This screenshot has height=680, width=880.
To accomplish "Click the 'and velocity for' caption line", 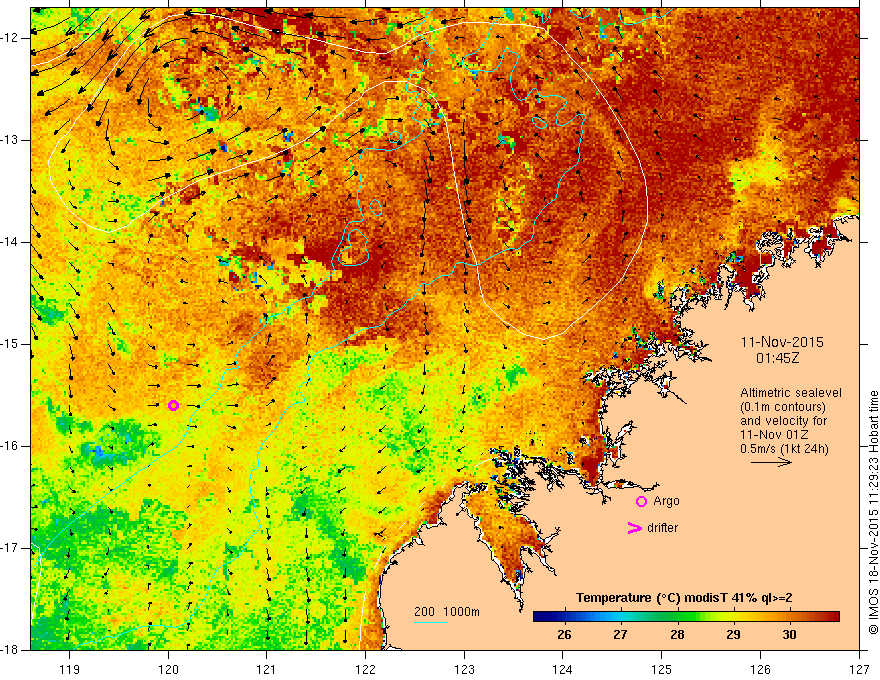I will [x=783, y=421].
